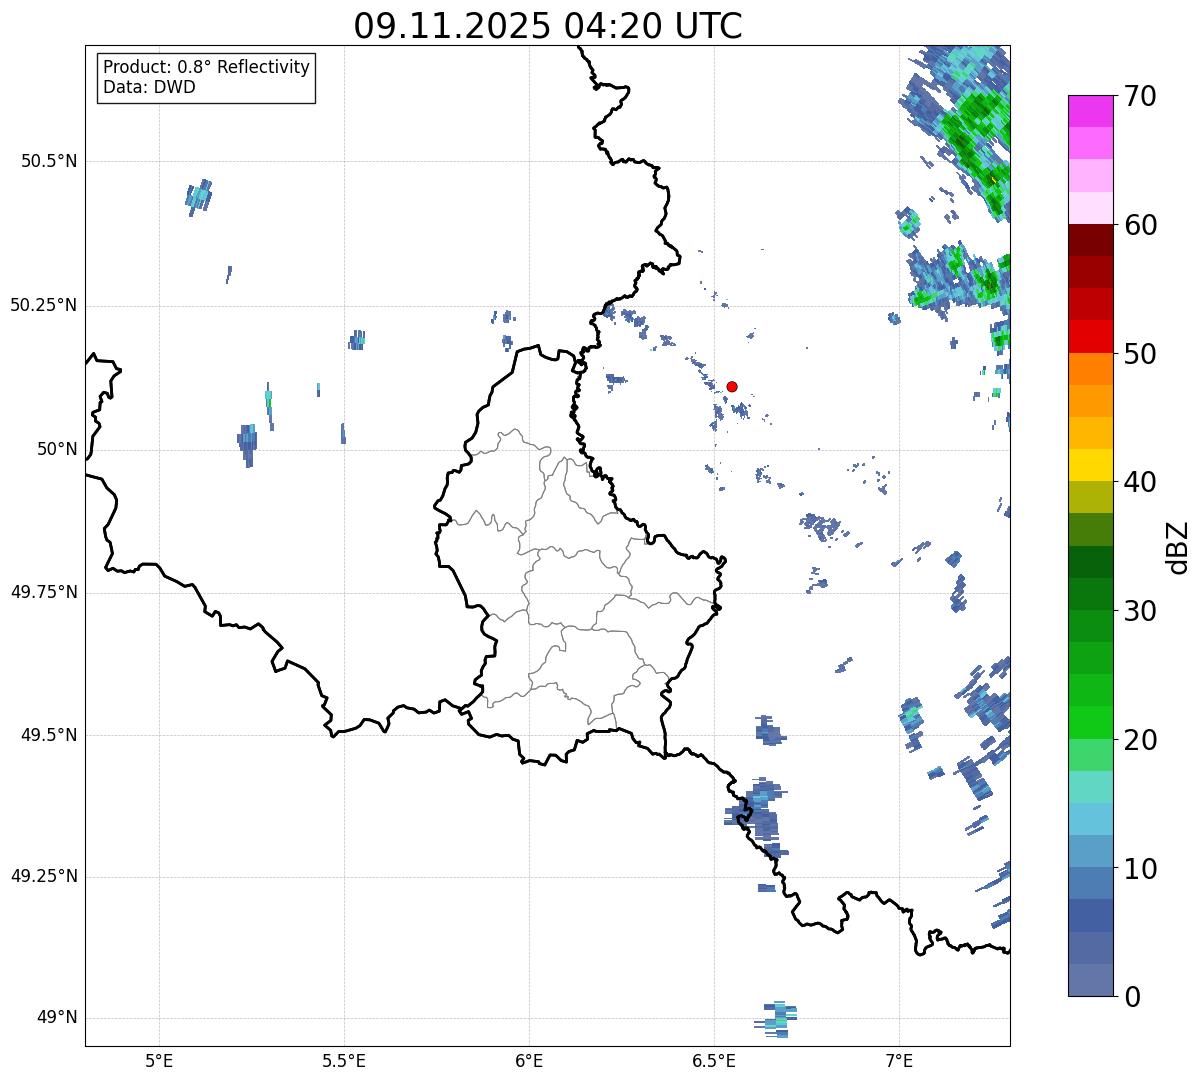Image resolution: width=1202 pixels, height=1081 pixels.
Task: Click the latitude label "49°N"
Action: [57, 1018]
